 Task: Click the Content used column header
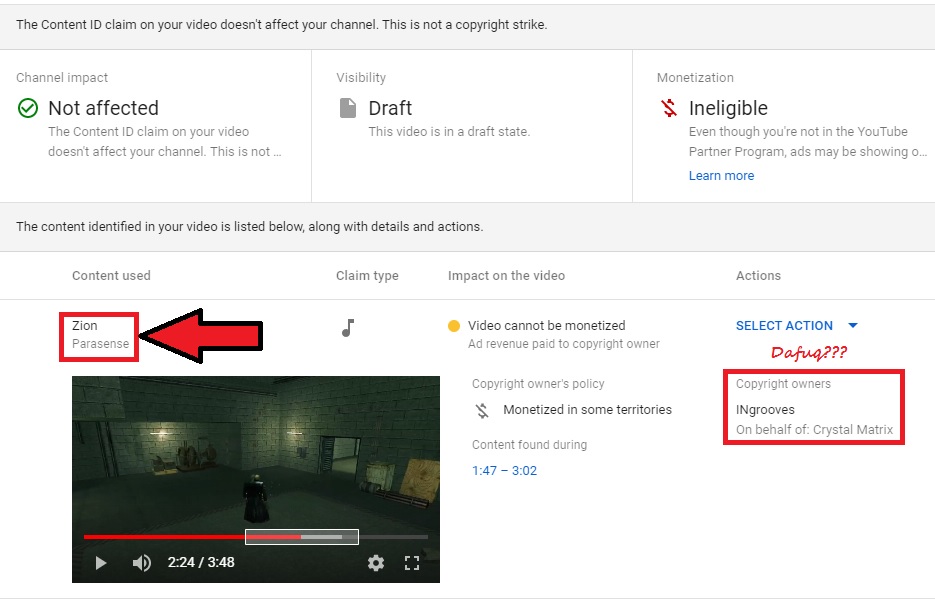coord(111,276)
